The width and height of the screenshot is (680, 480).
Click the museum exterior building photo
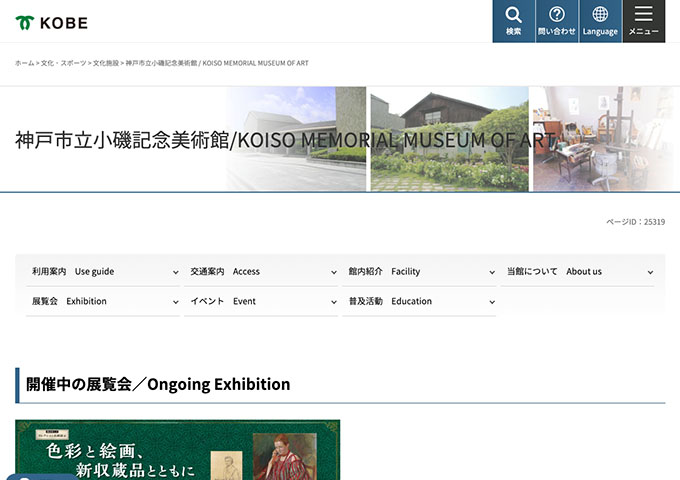pyautogui.click(x=296, y=139)
